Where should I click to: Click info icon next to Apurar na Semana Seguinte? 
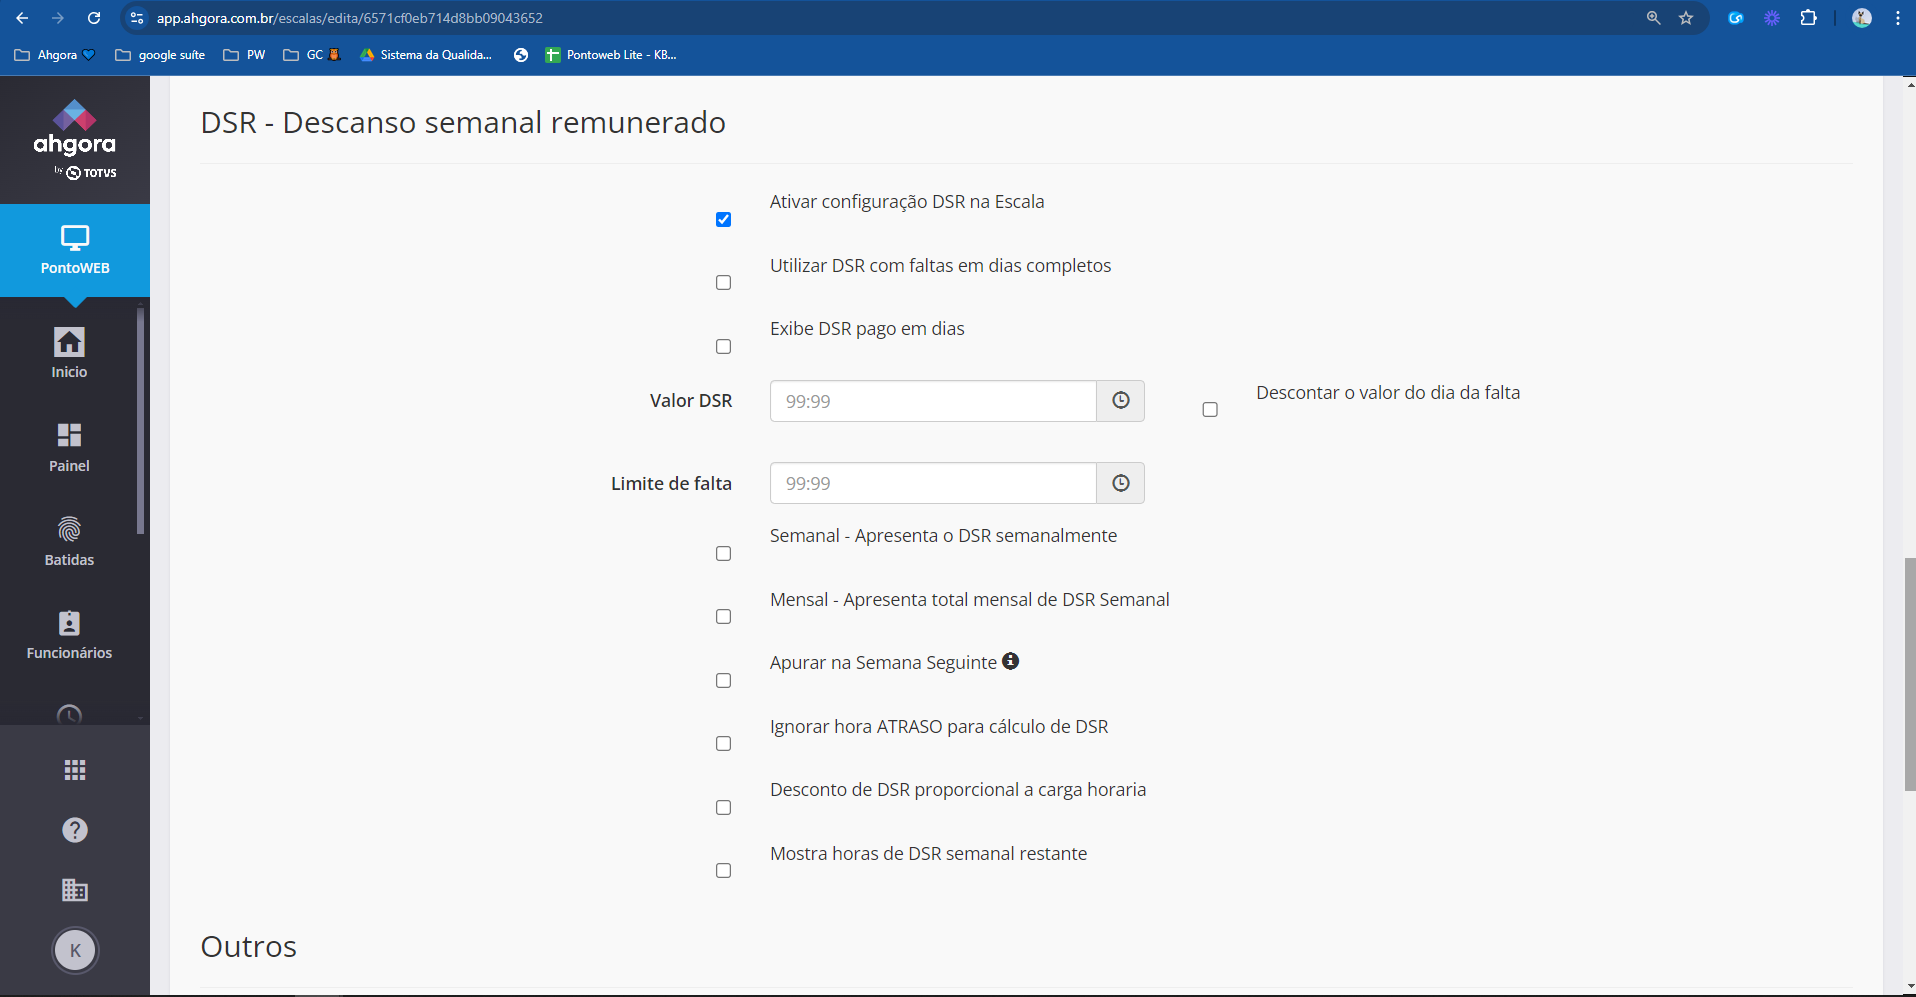click(1011, 661)
